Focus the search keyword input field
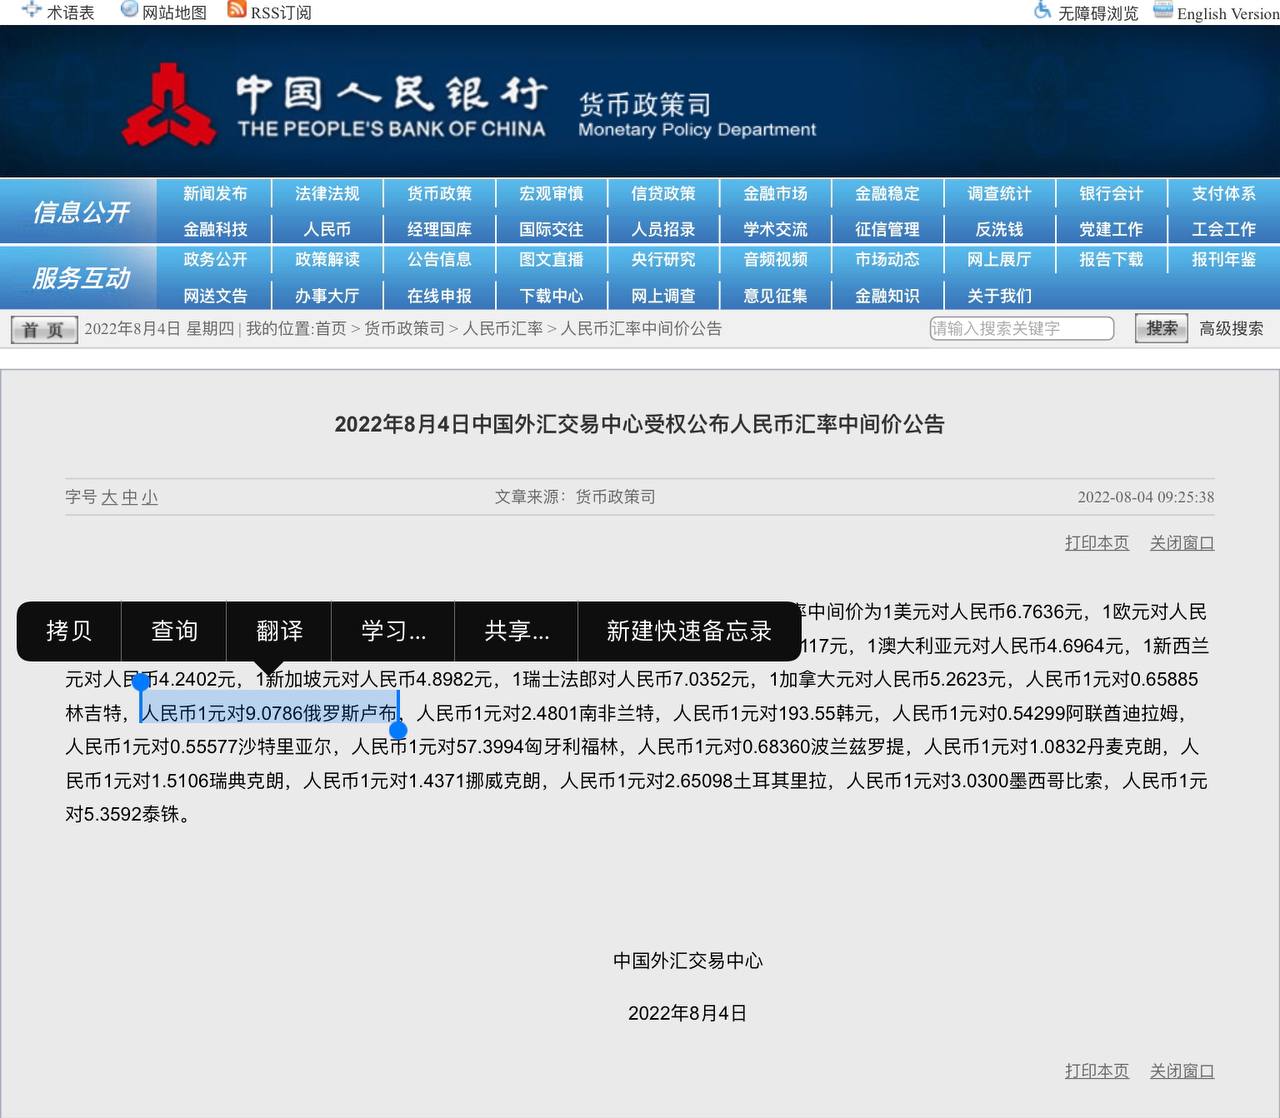This screenshot has width=1280, height=1118. tap(1022, 328)
